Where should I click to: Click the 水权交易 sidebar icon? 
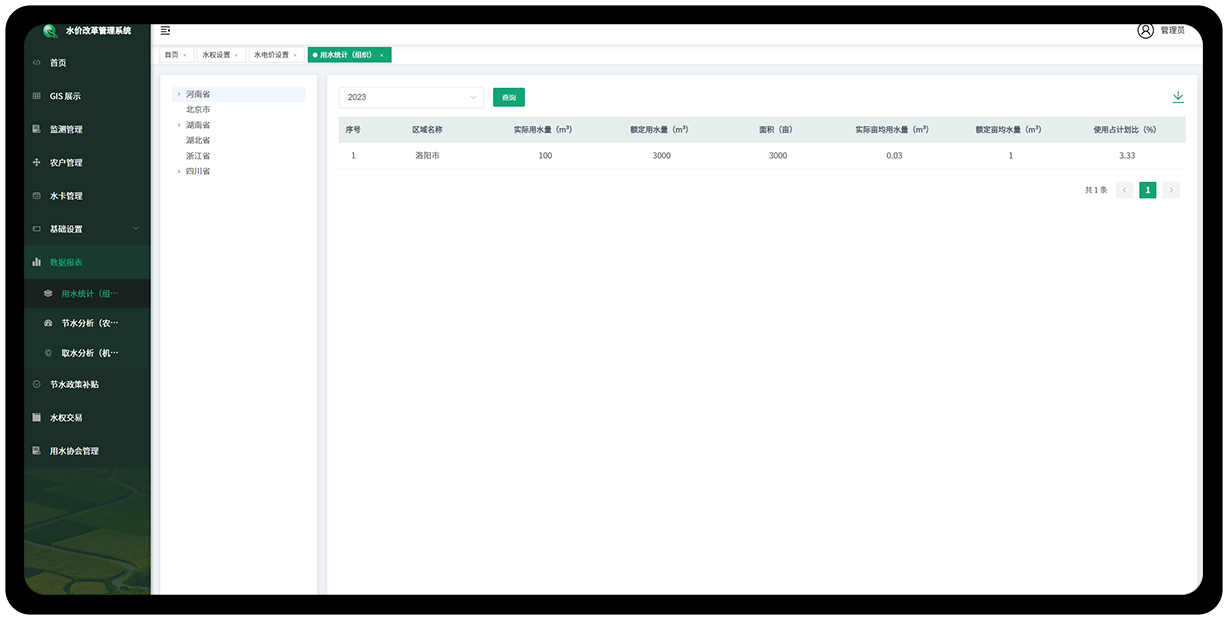pos(37,417)
